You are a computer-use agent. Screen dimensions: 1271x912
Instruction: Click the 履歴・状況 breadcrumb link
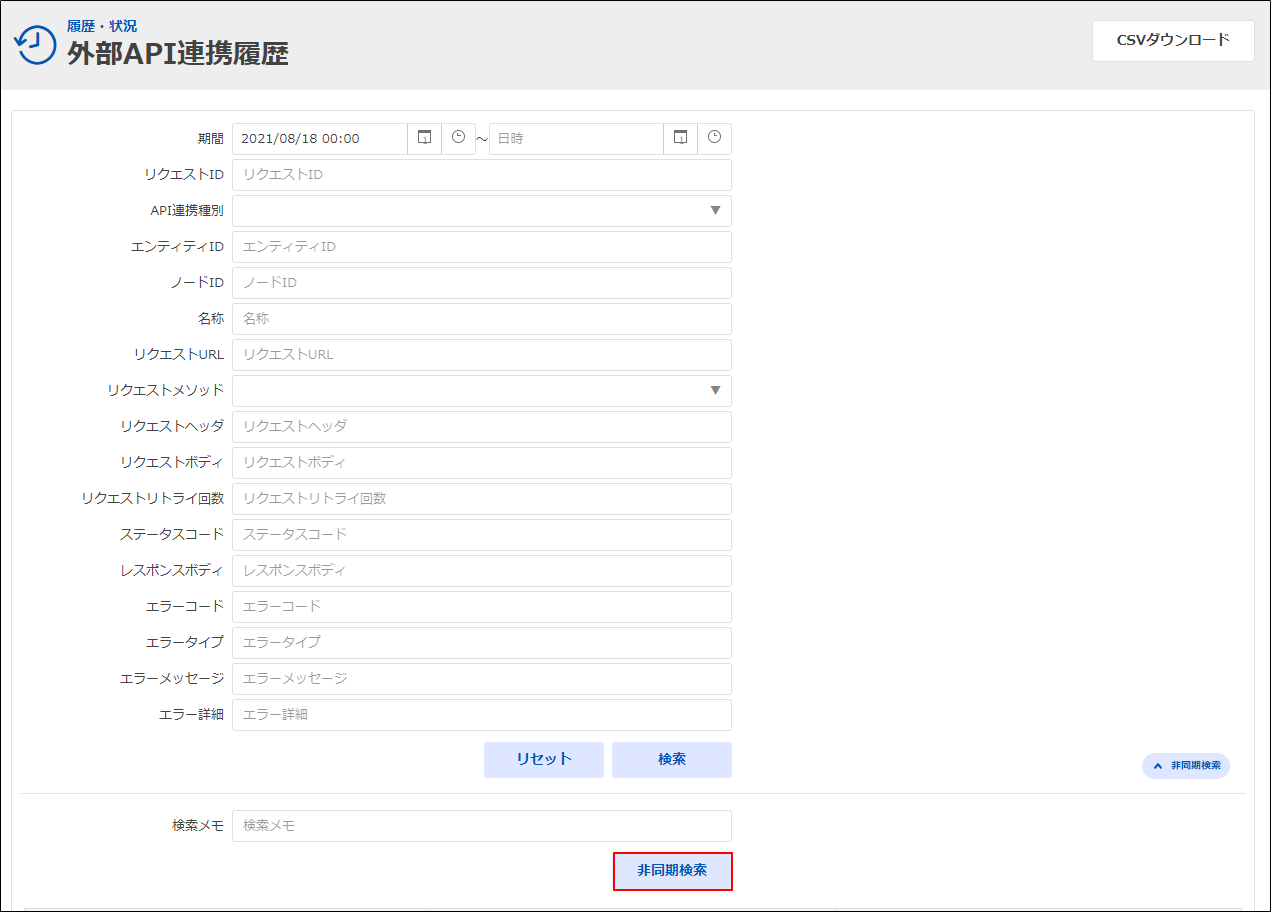(102, 26)
